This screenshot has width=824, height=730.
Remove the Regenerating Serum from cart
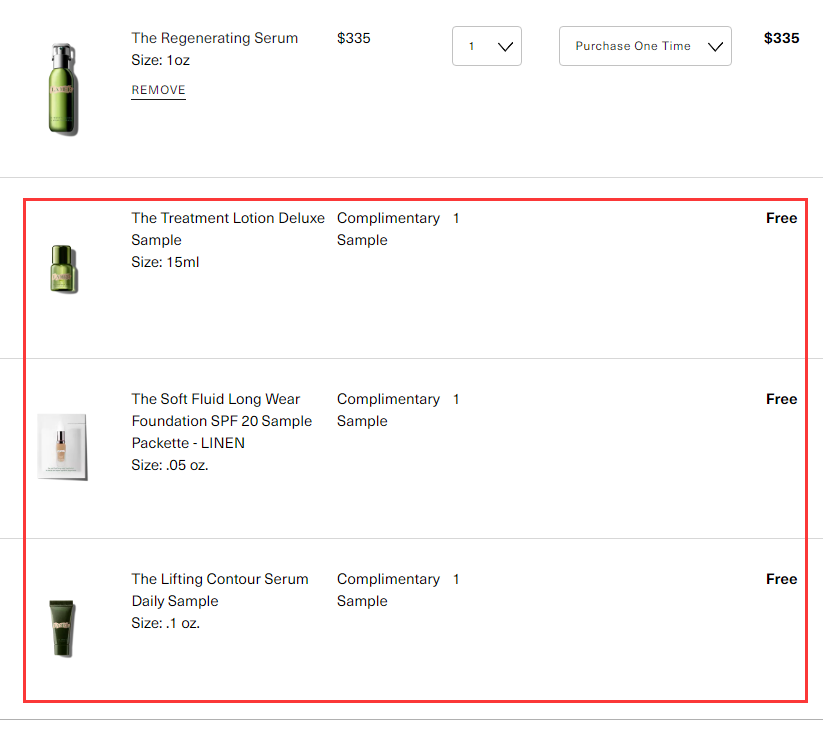(x=158, y=90)
